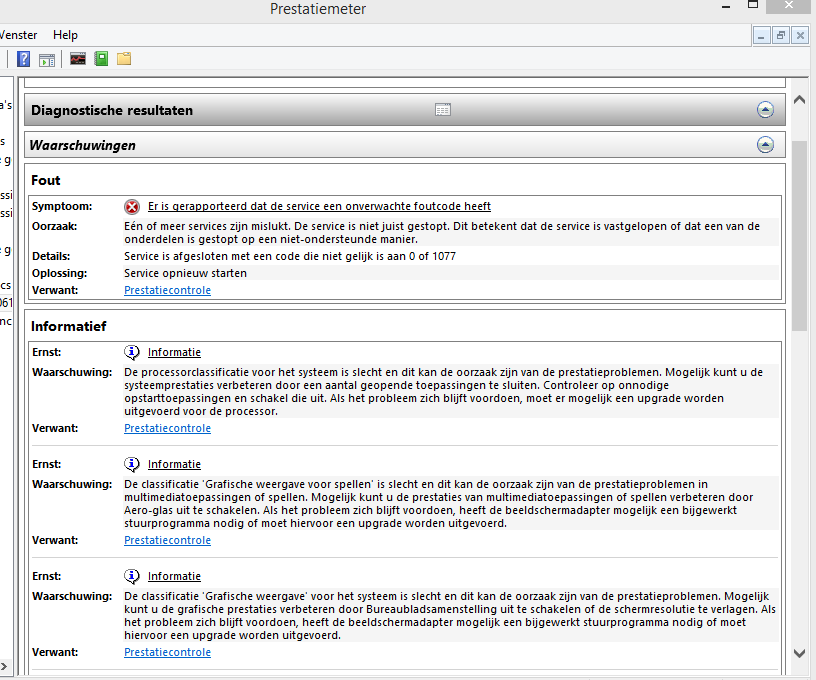Open the Venster menu

click(18, 35)
